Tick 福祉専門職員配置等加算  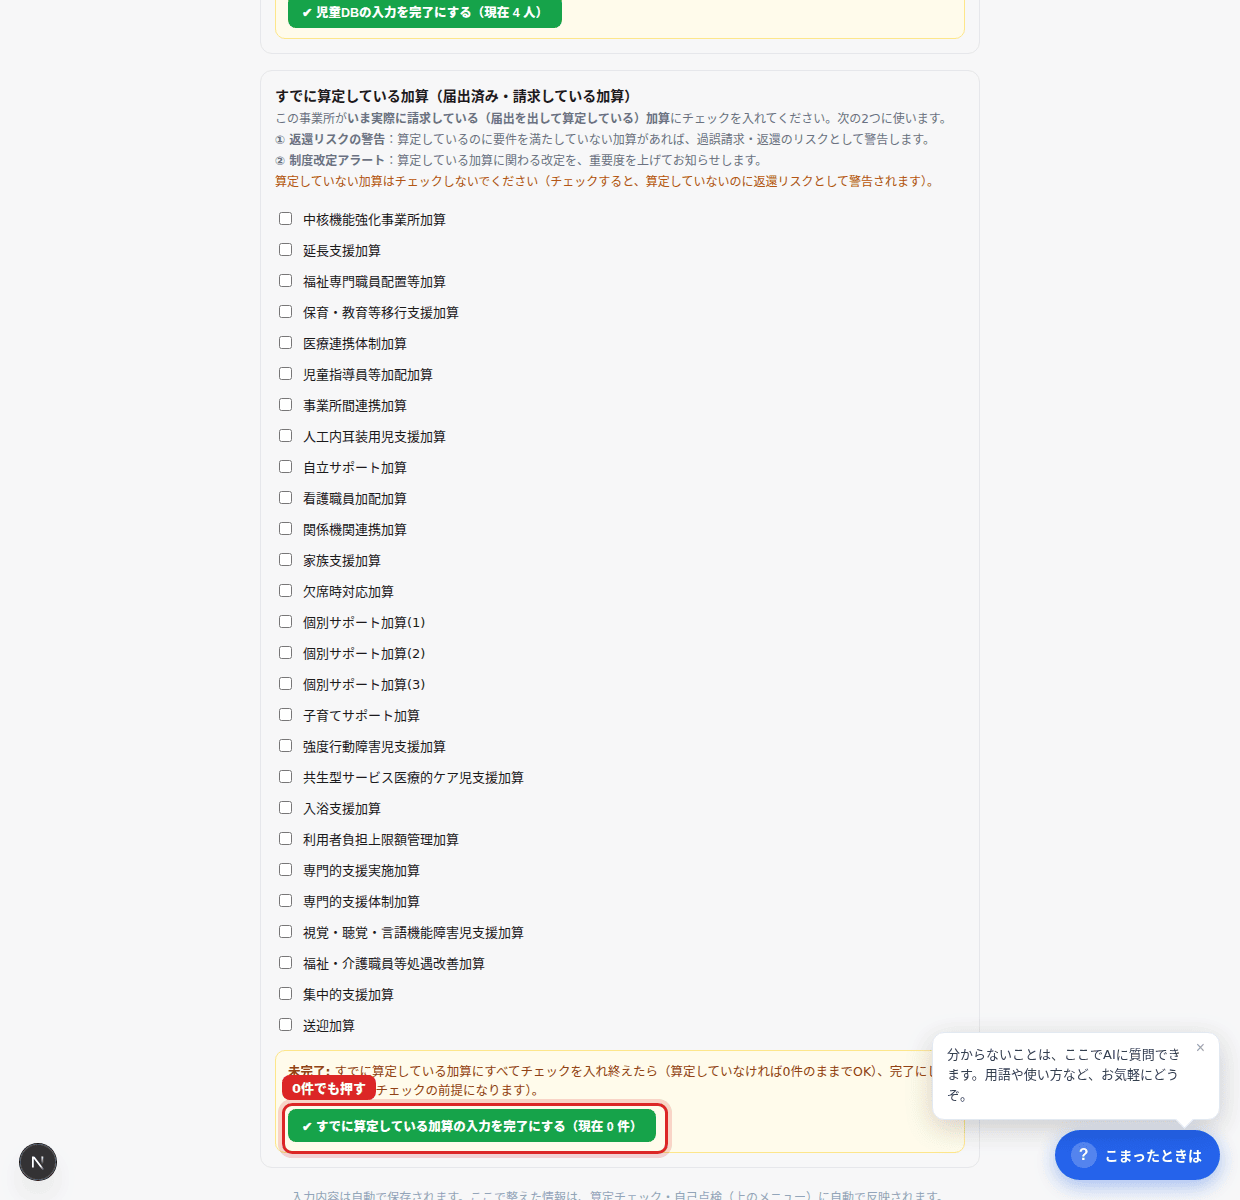[285, 281]
